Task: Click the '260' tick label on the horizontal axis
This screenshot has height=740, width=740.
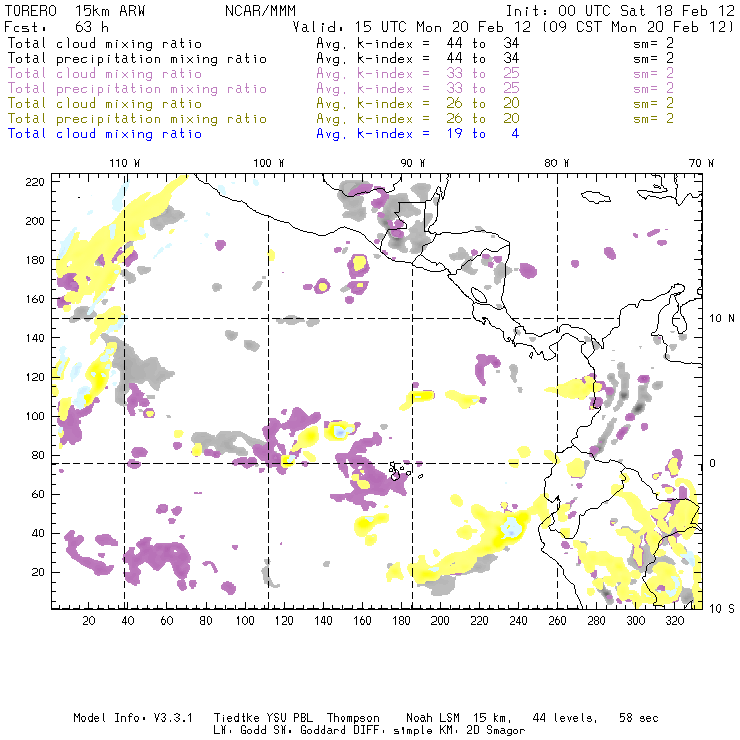Action: pyautogui.click(x=557, y=621)
